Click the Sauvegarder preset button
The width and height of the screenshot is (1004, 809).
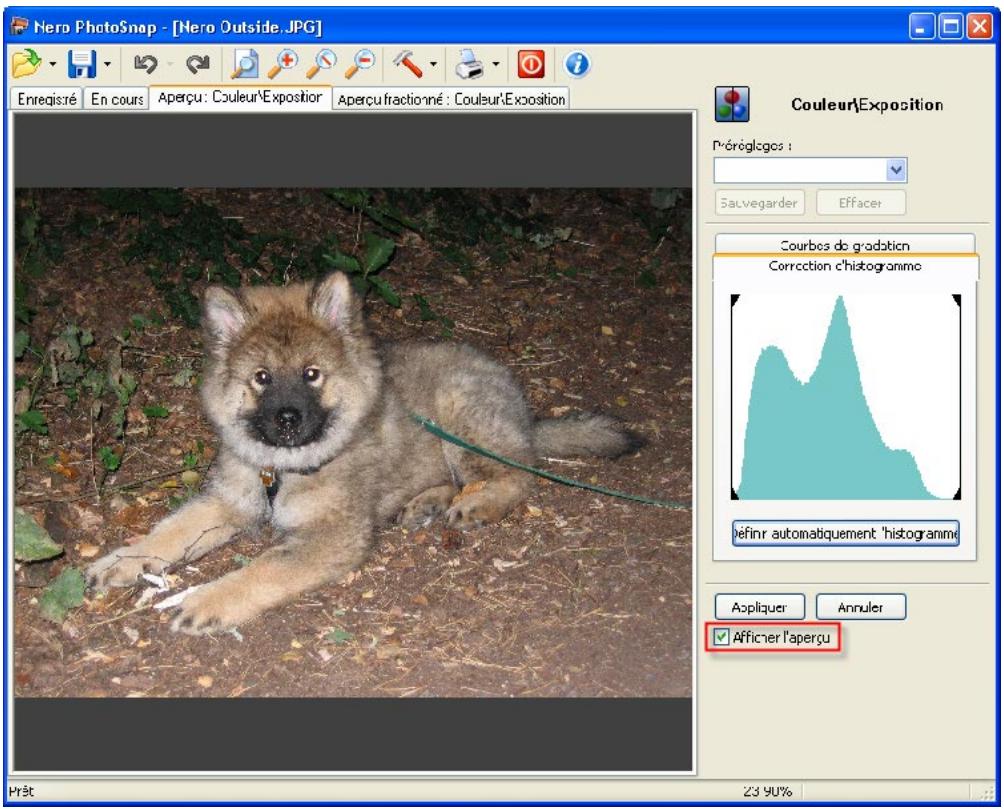(759, 203)
